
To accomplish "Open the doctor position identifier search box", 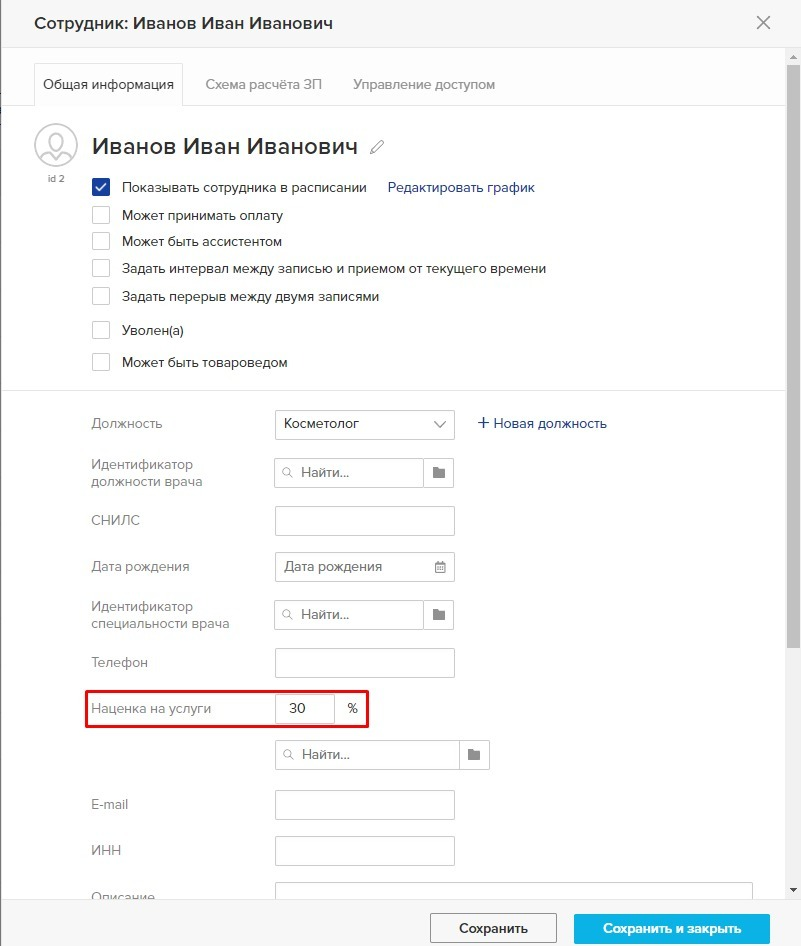I will coord(349,473).
